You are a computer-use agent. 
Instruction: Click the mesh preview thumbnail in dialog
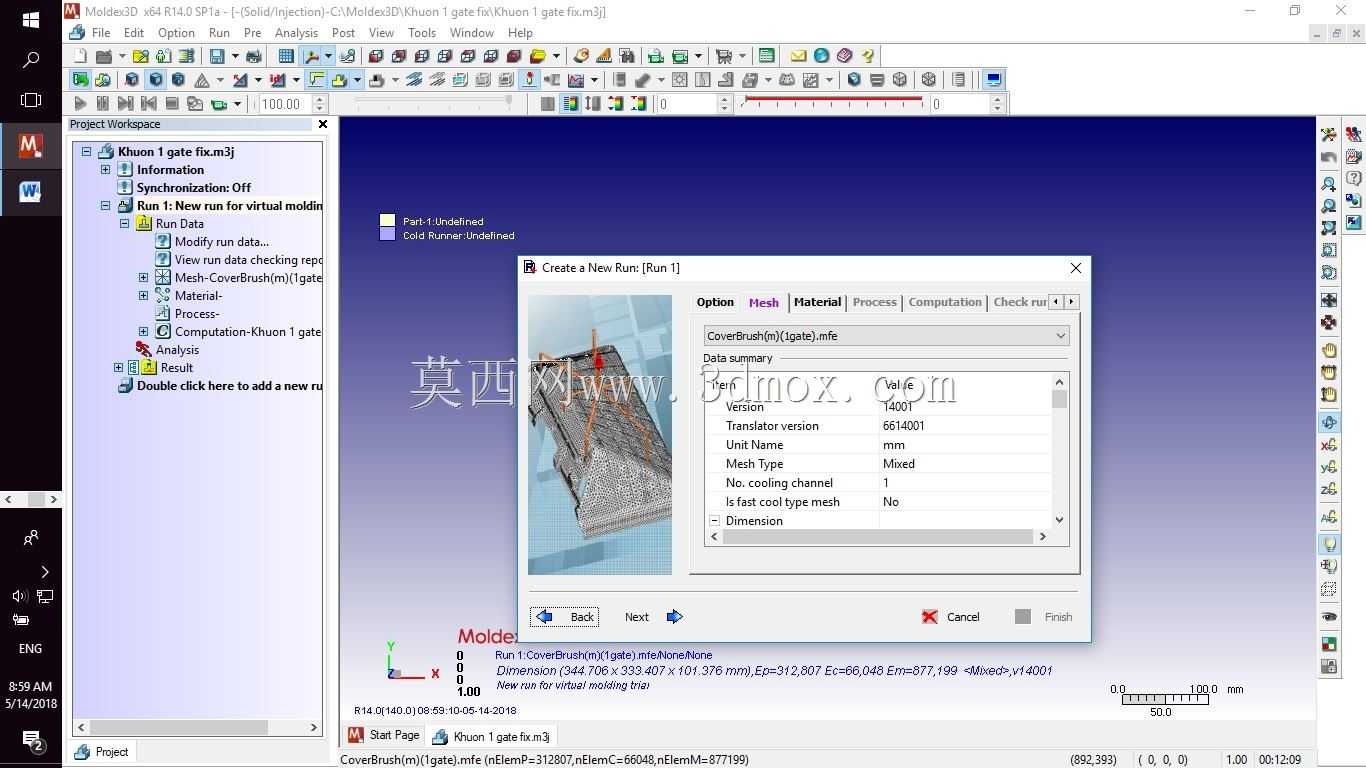(600, 435)
